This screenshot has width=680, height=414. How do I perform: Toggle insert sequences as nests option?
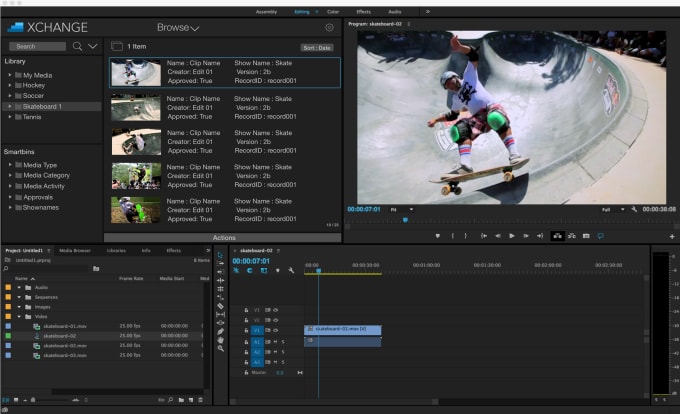click(x=236, y=271)
